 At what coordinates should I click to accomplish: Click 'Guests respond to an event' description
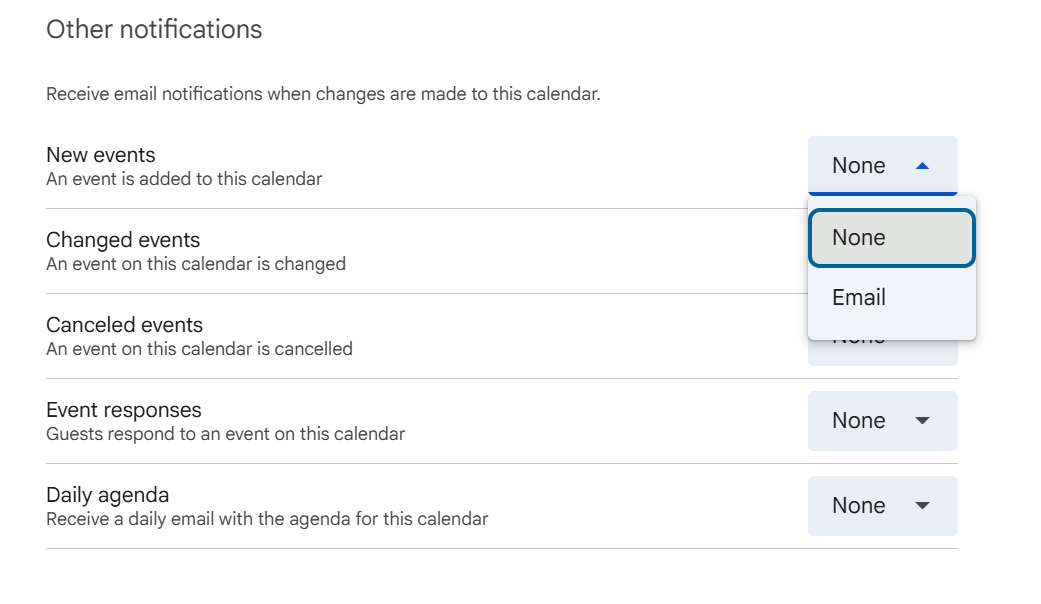click(x=225, y=435)
